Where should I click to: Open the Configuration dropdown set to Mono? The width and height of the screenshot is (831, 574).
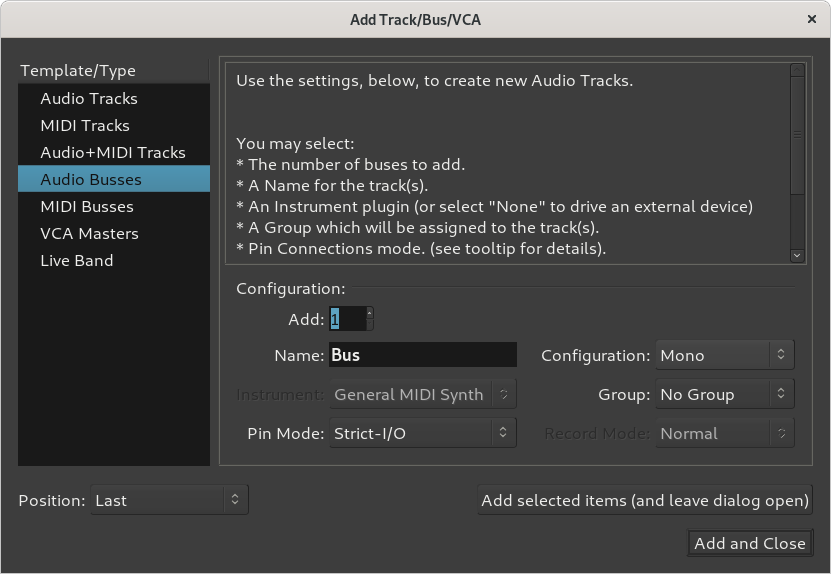(x=725, y=356)
